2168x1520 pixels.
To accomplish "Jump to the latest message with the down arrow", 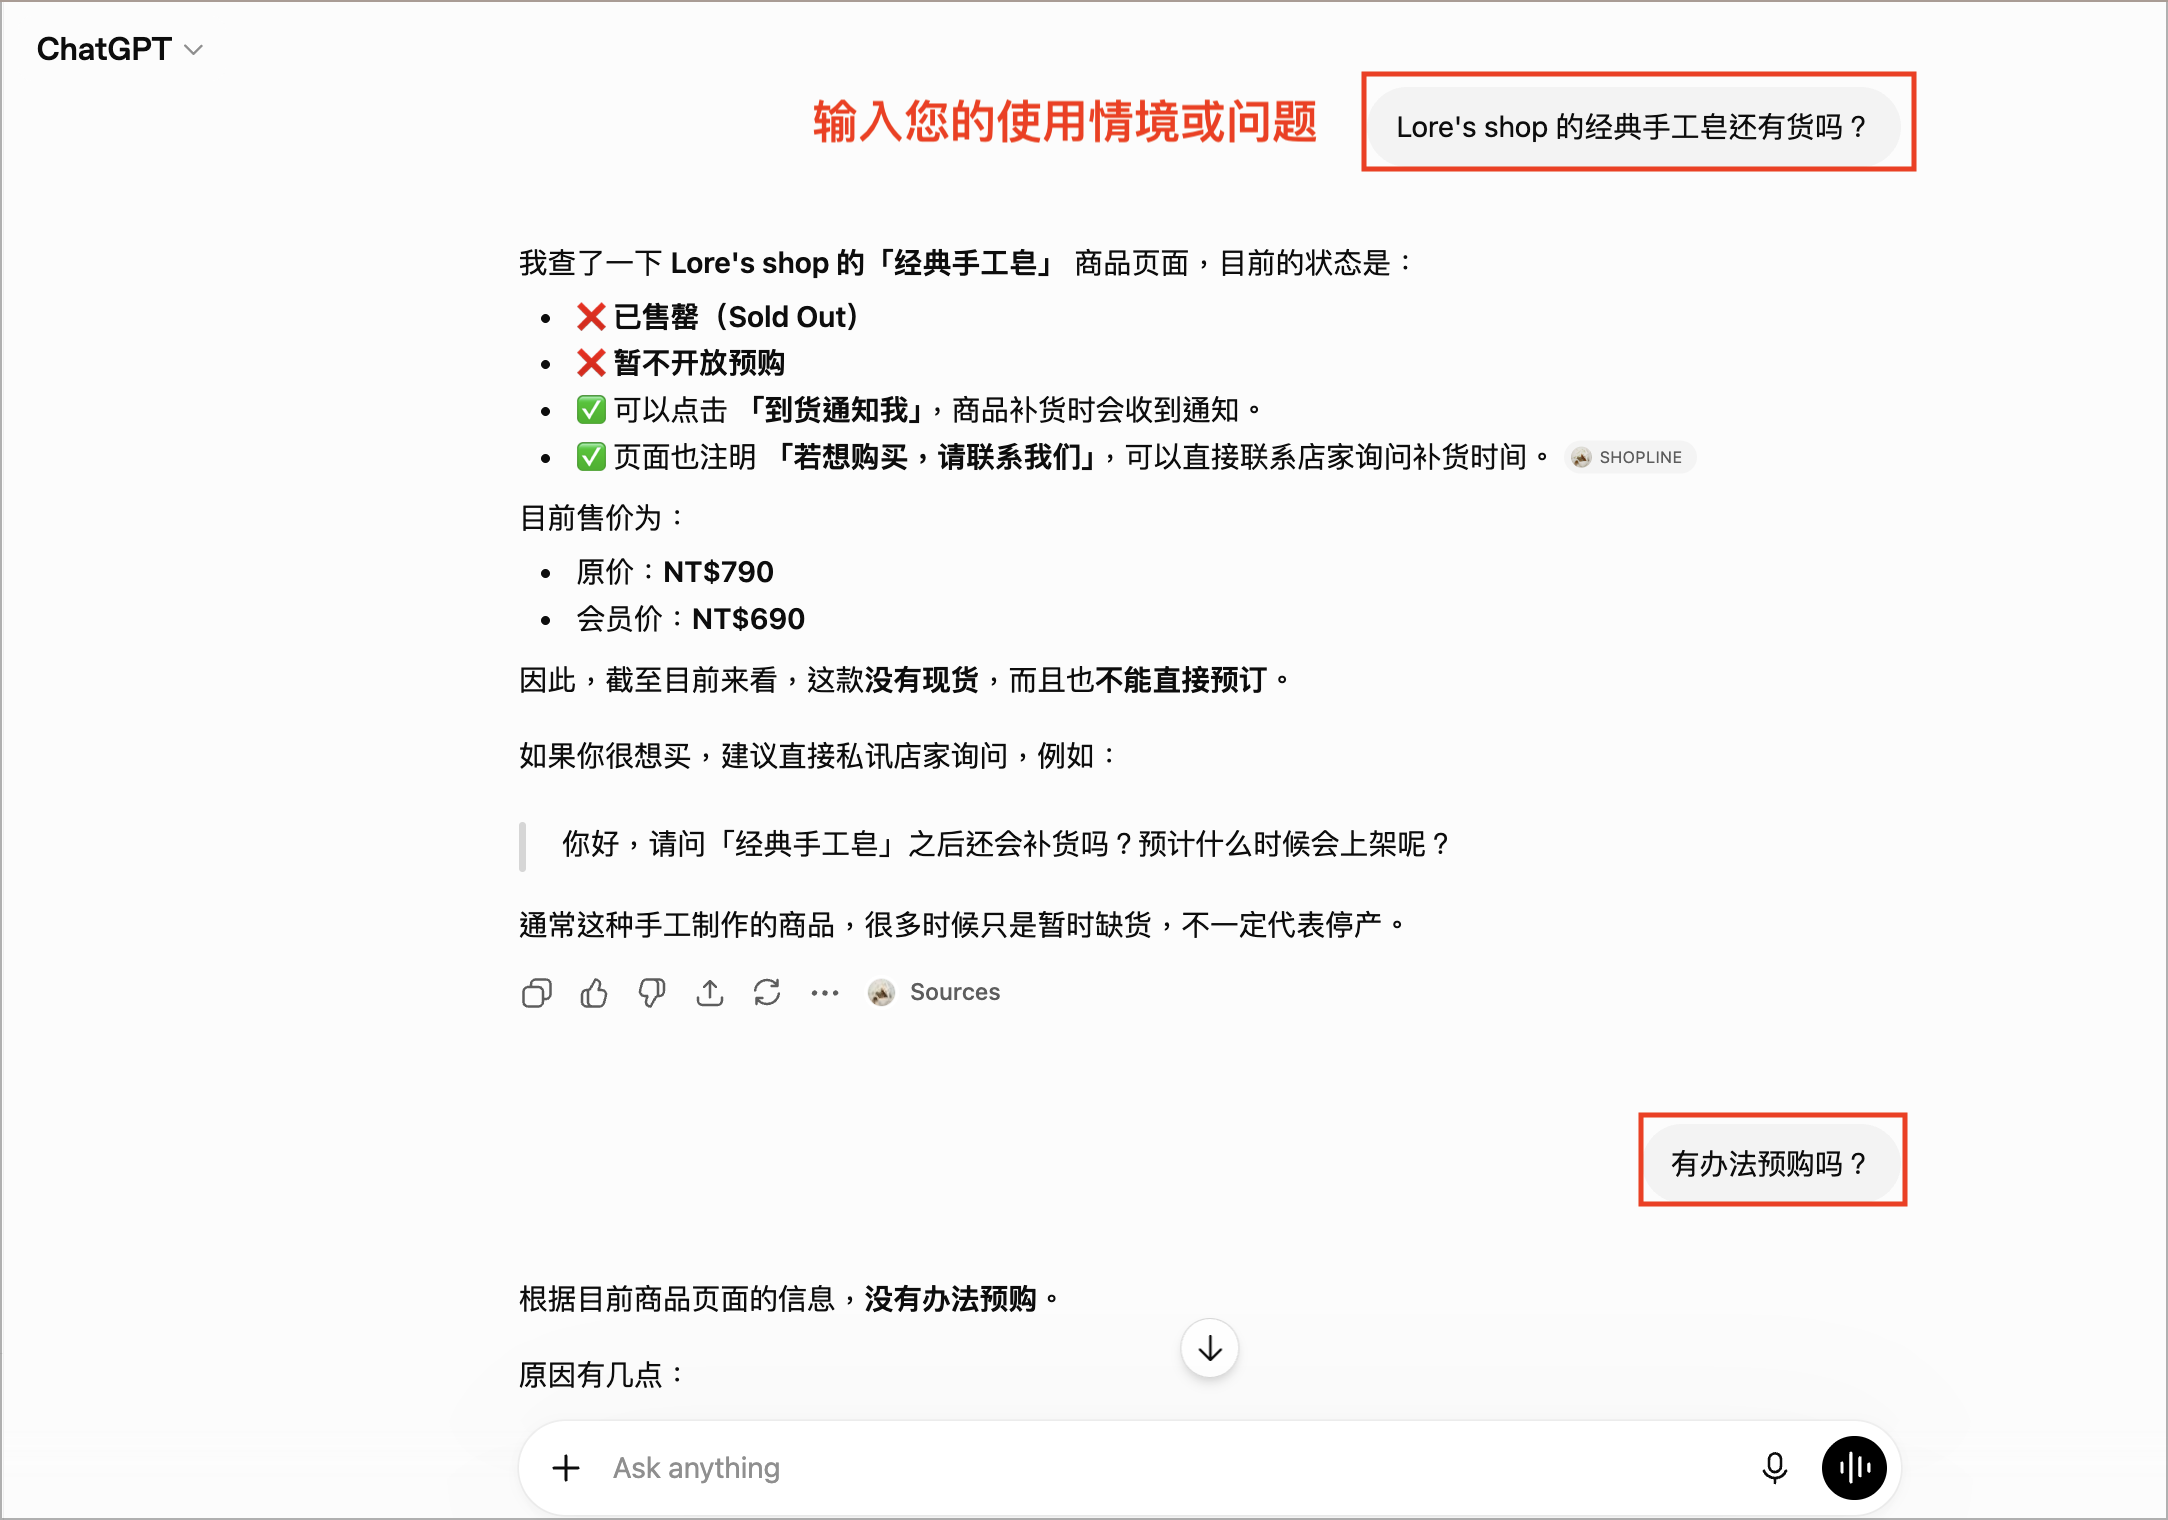I will click(x=1210, y=1348).
